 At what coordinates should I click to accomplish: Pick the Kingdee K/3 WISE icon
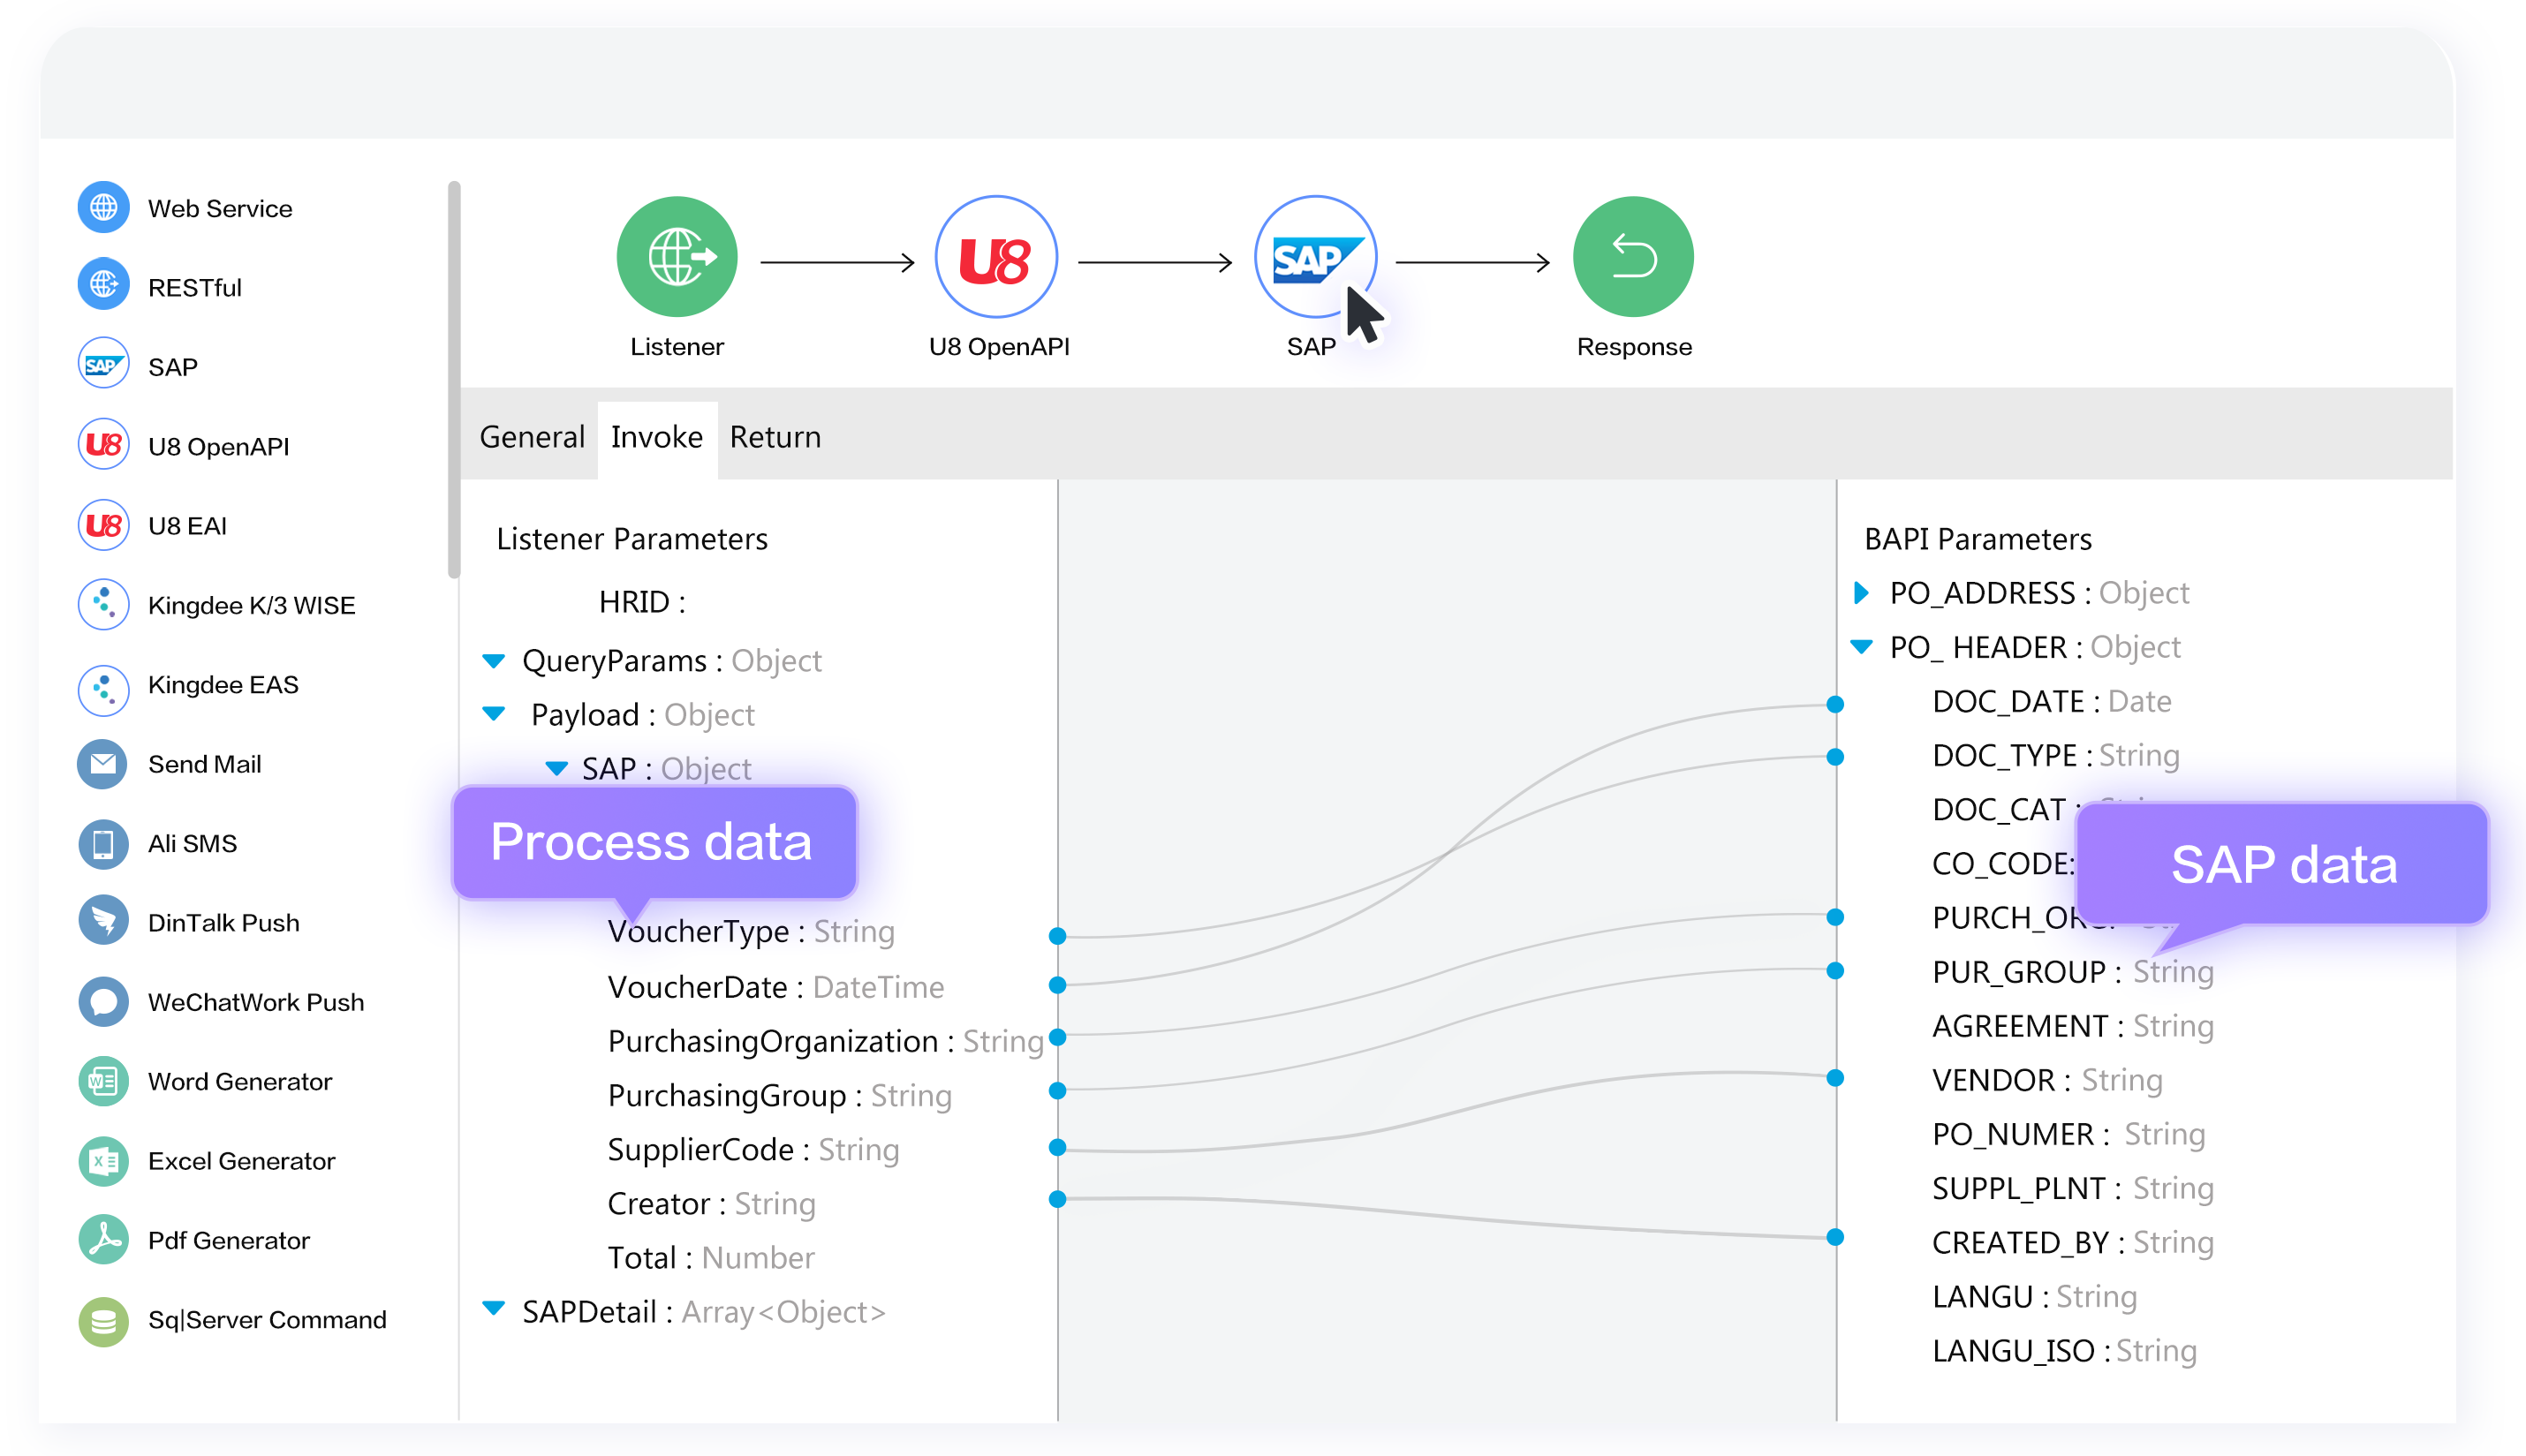click(x=103, y=604)
